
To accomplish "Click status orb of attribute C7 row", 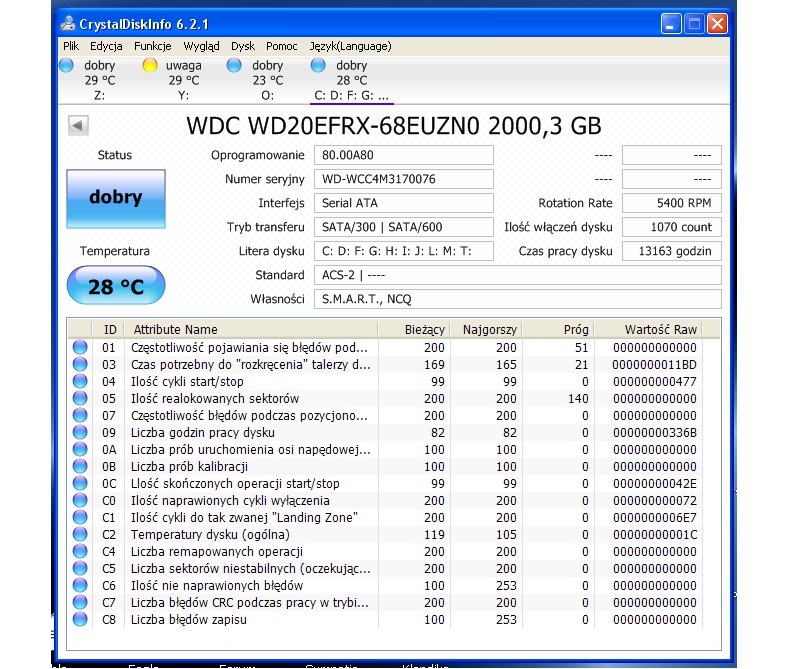I will tap(80, 603).
